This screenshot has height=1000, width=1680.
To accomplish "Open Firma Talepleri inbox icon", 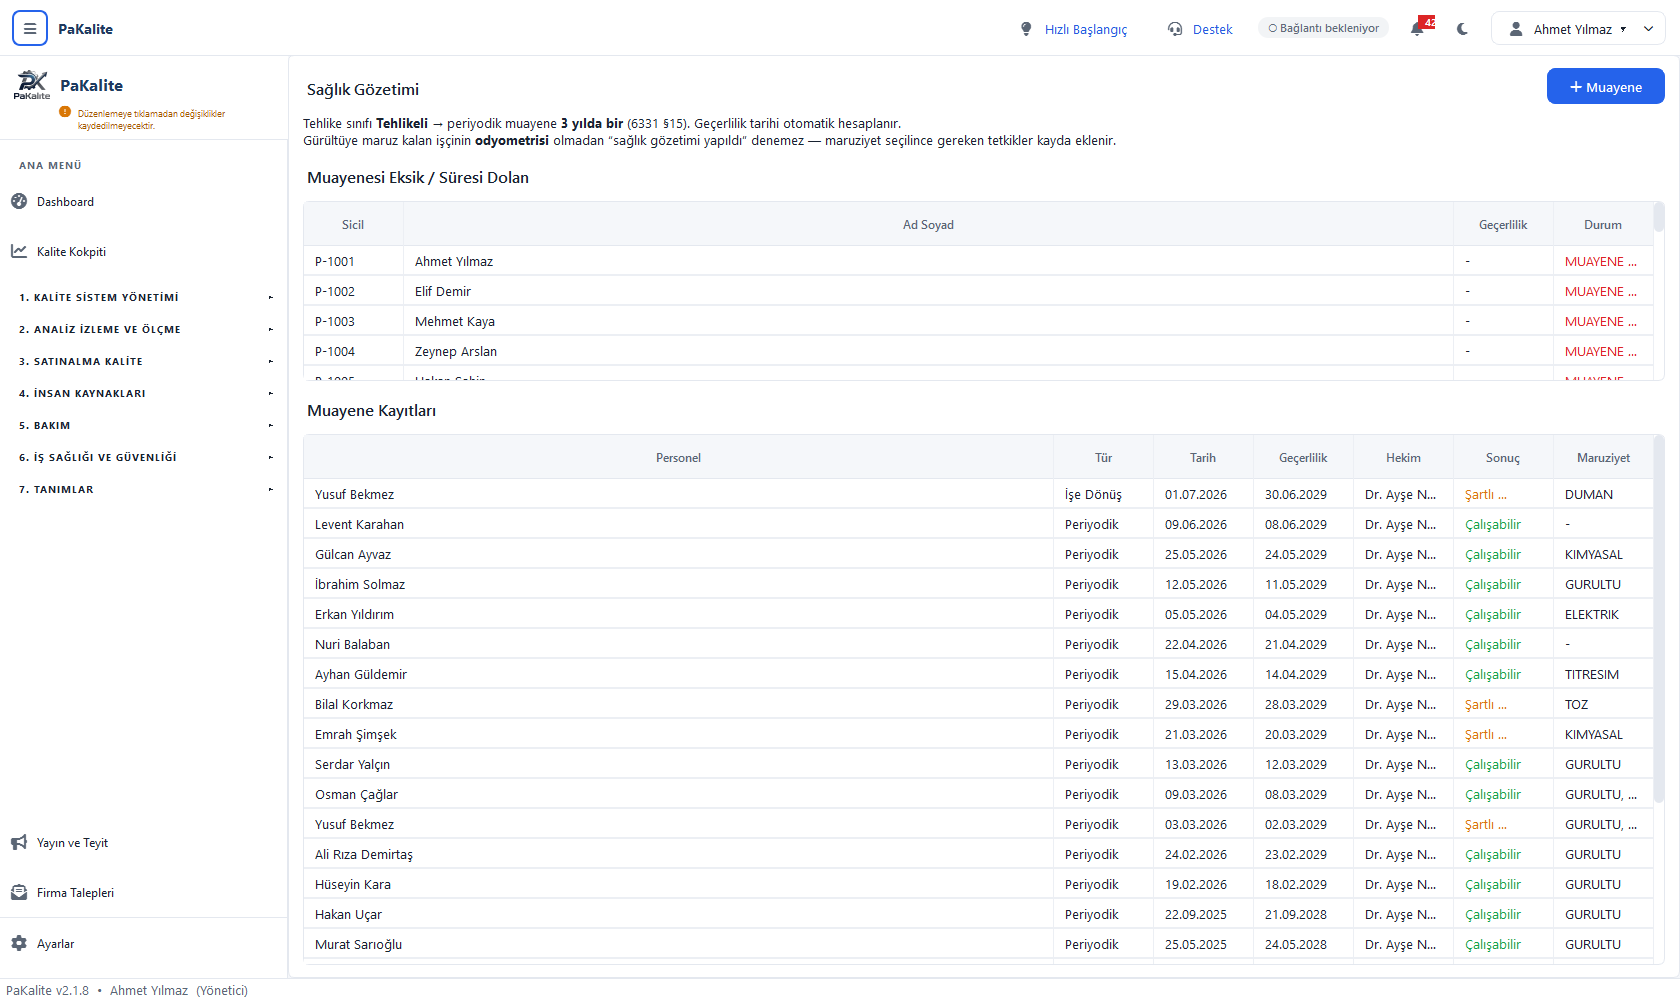I will 19,893.
